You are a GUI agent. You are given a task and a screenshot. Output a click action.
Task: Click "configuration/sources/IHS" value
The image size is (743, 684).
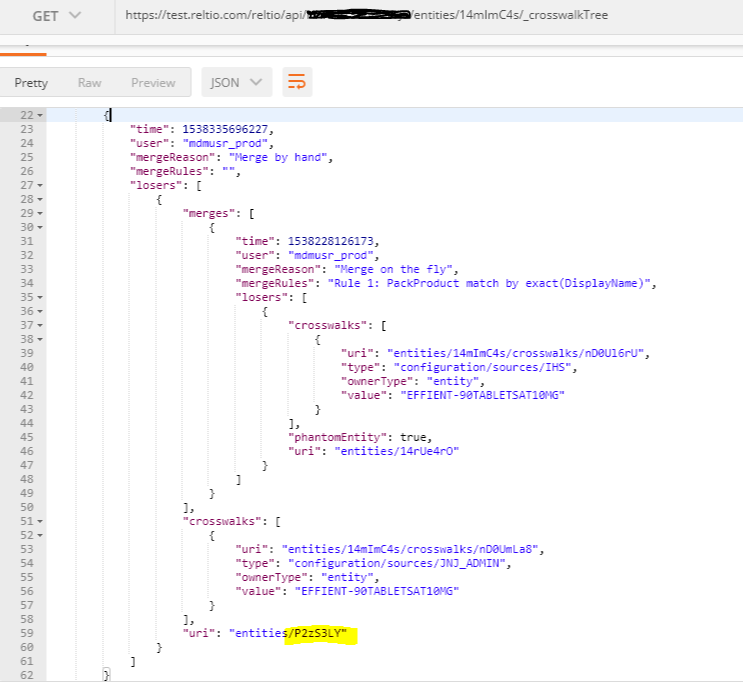point(482,367)
